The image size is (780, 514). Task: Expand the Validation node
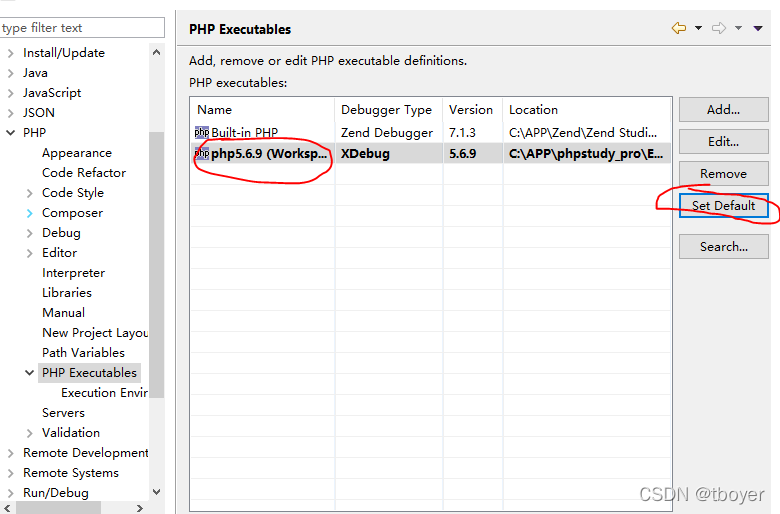point(29,433)
